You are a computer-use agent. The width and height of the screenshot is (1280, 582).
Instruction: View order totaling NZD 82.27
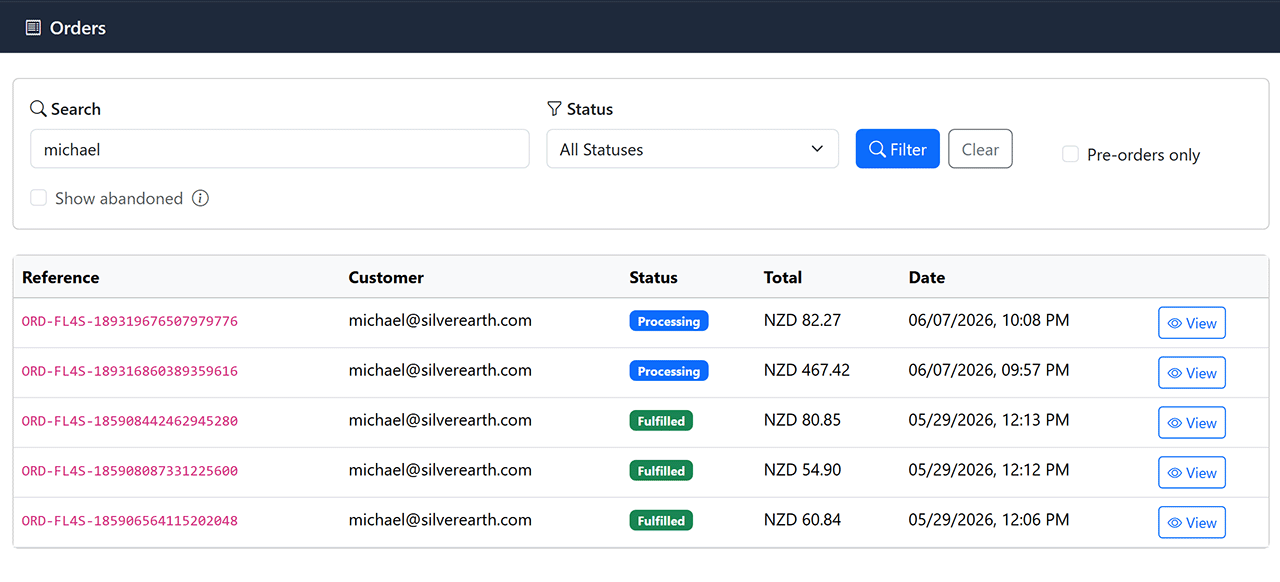[x=1192, y=323]
